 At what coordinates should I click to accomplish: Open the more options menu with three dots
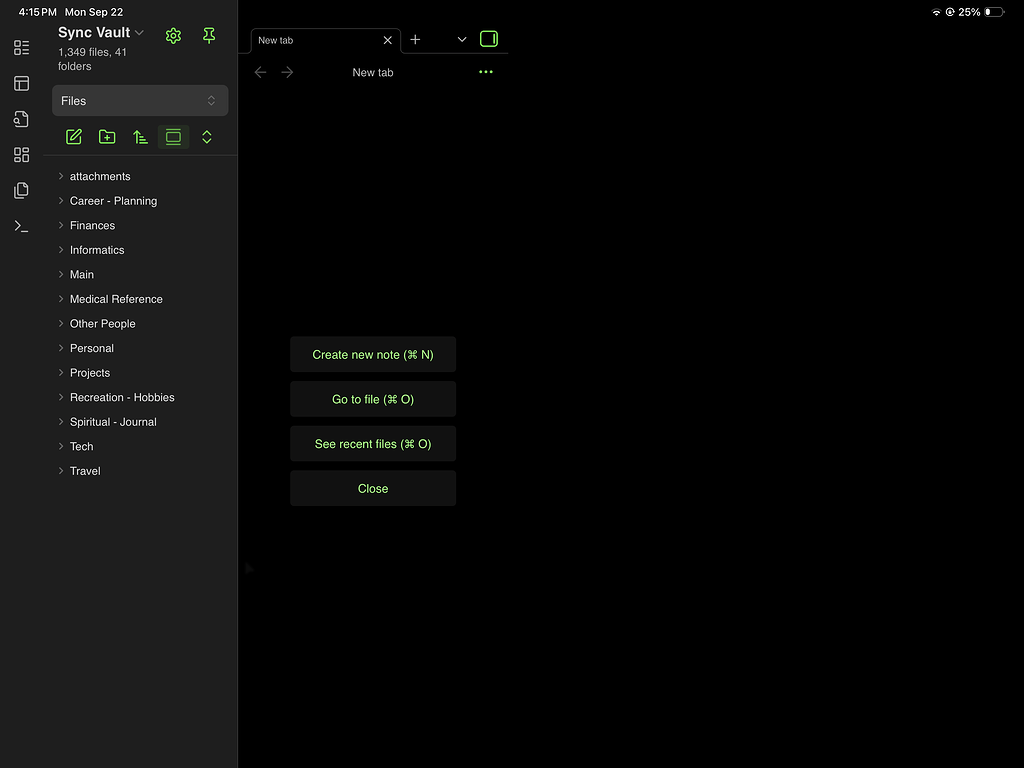tap(486, 71)
